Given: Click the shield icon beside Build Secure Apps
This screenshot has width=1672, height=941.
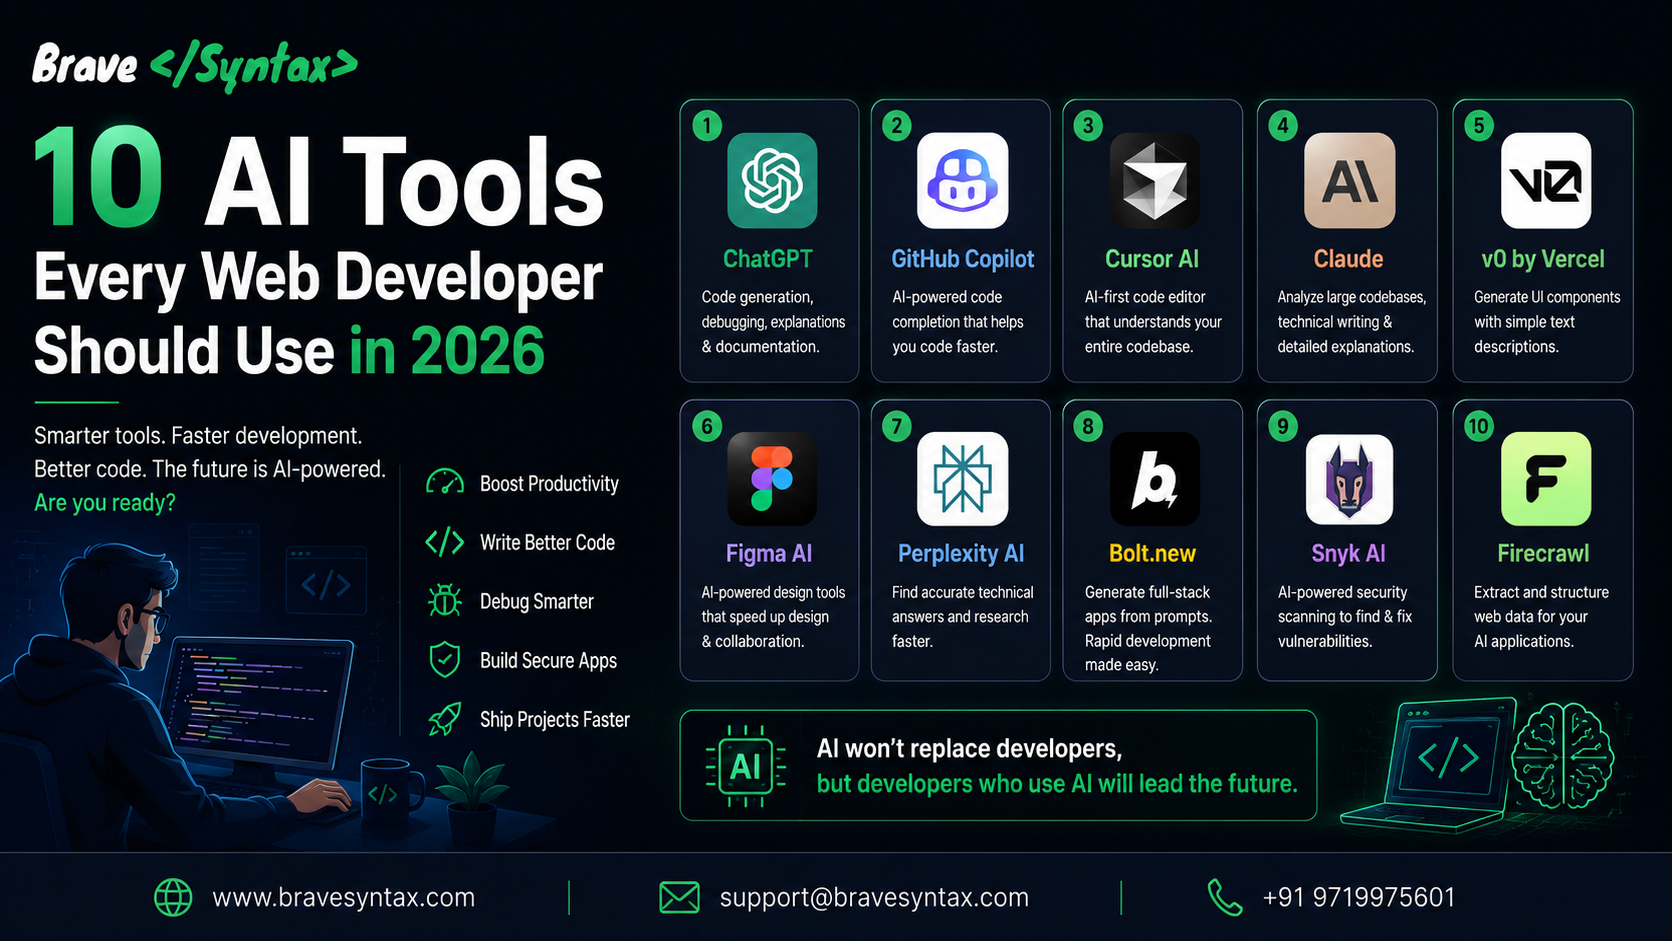Looking at the screenshot, I should pos(445,660).
